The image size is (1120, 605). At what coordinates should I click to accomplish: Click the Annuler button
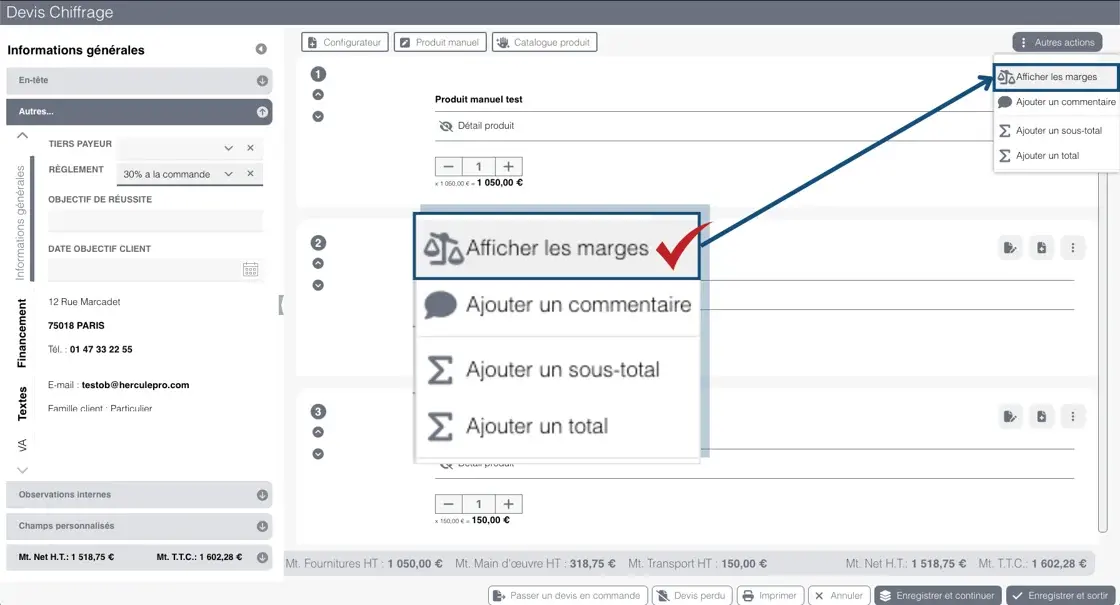click(839, 596)
